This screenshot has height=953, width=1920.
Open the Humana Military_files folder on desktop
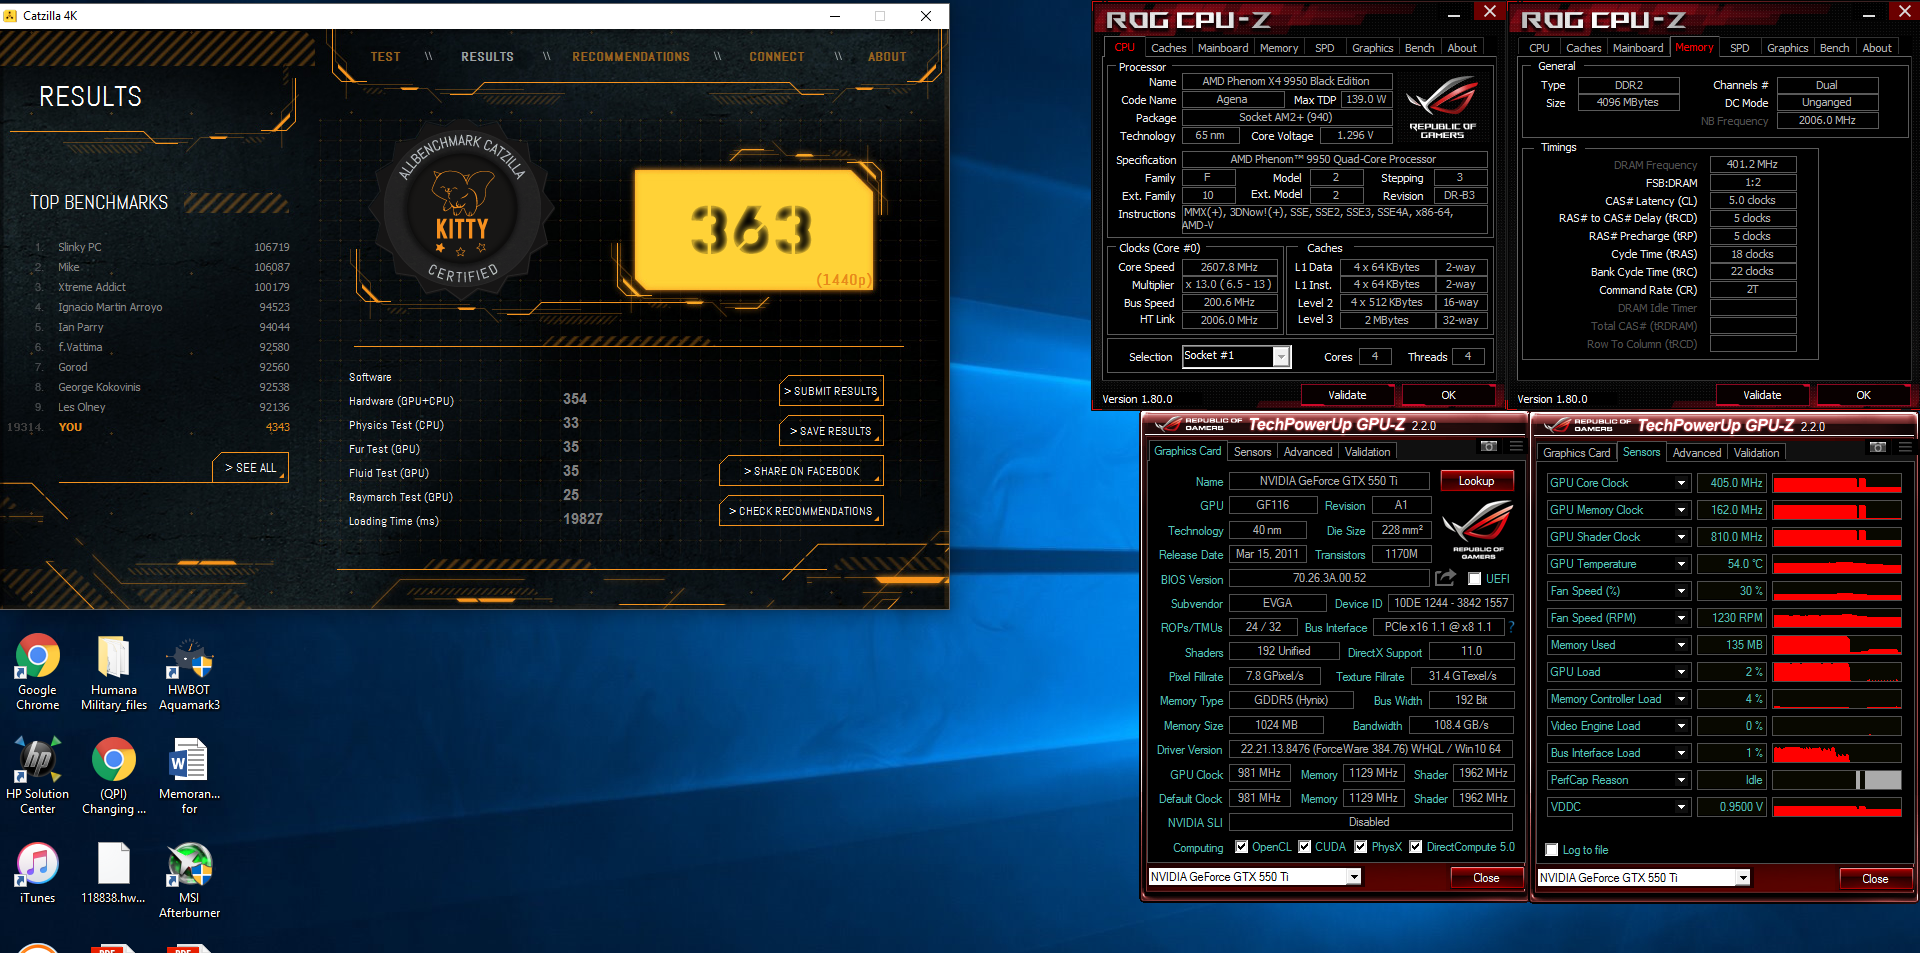click(114, 672)
